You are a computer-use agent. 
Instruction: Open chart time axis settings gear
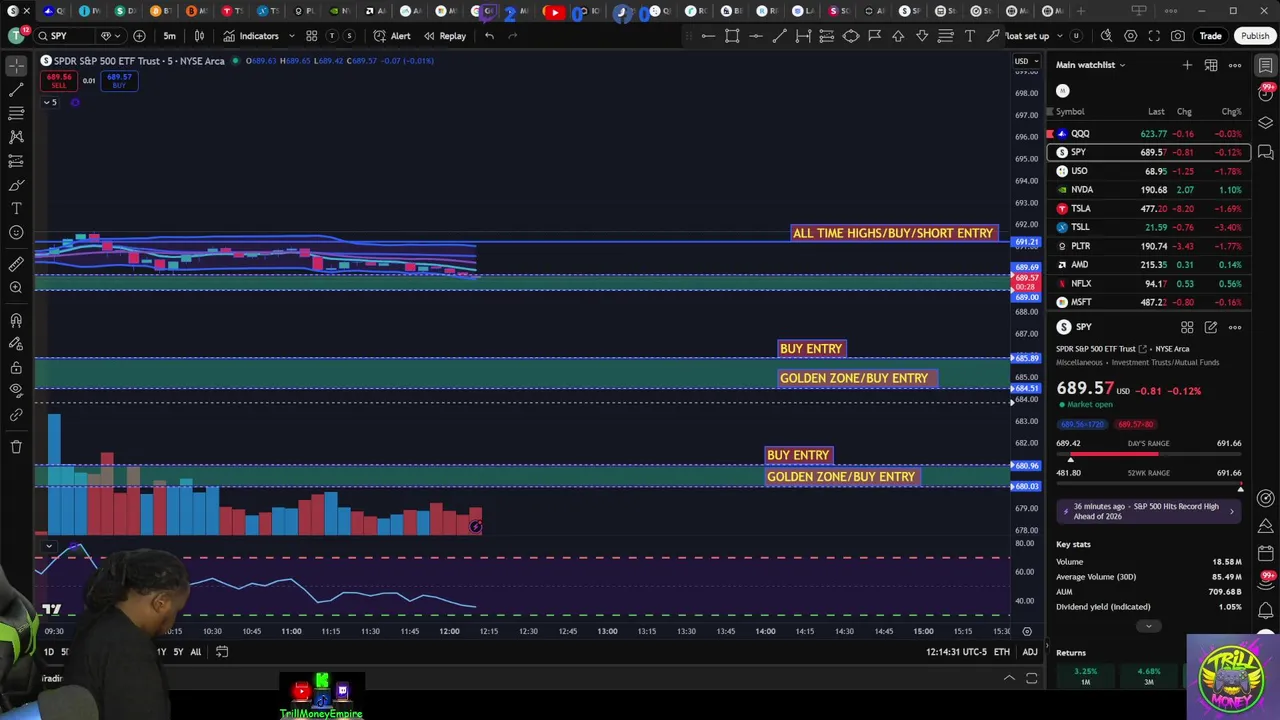pyautogui.click(x=1027, y=631)
